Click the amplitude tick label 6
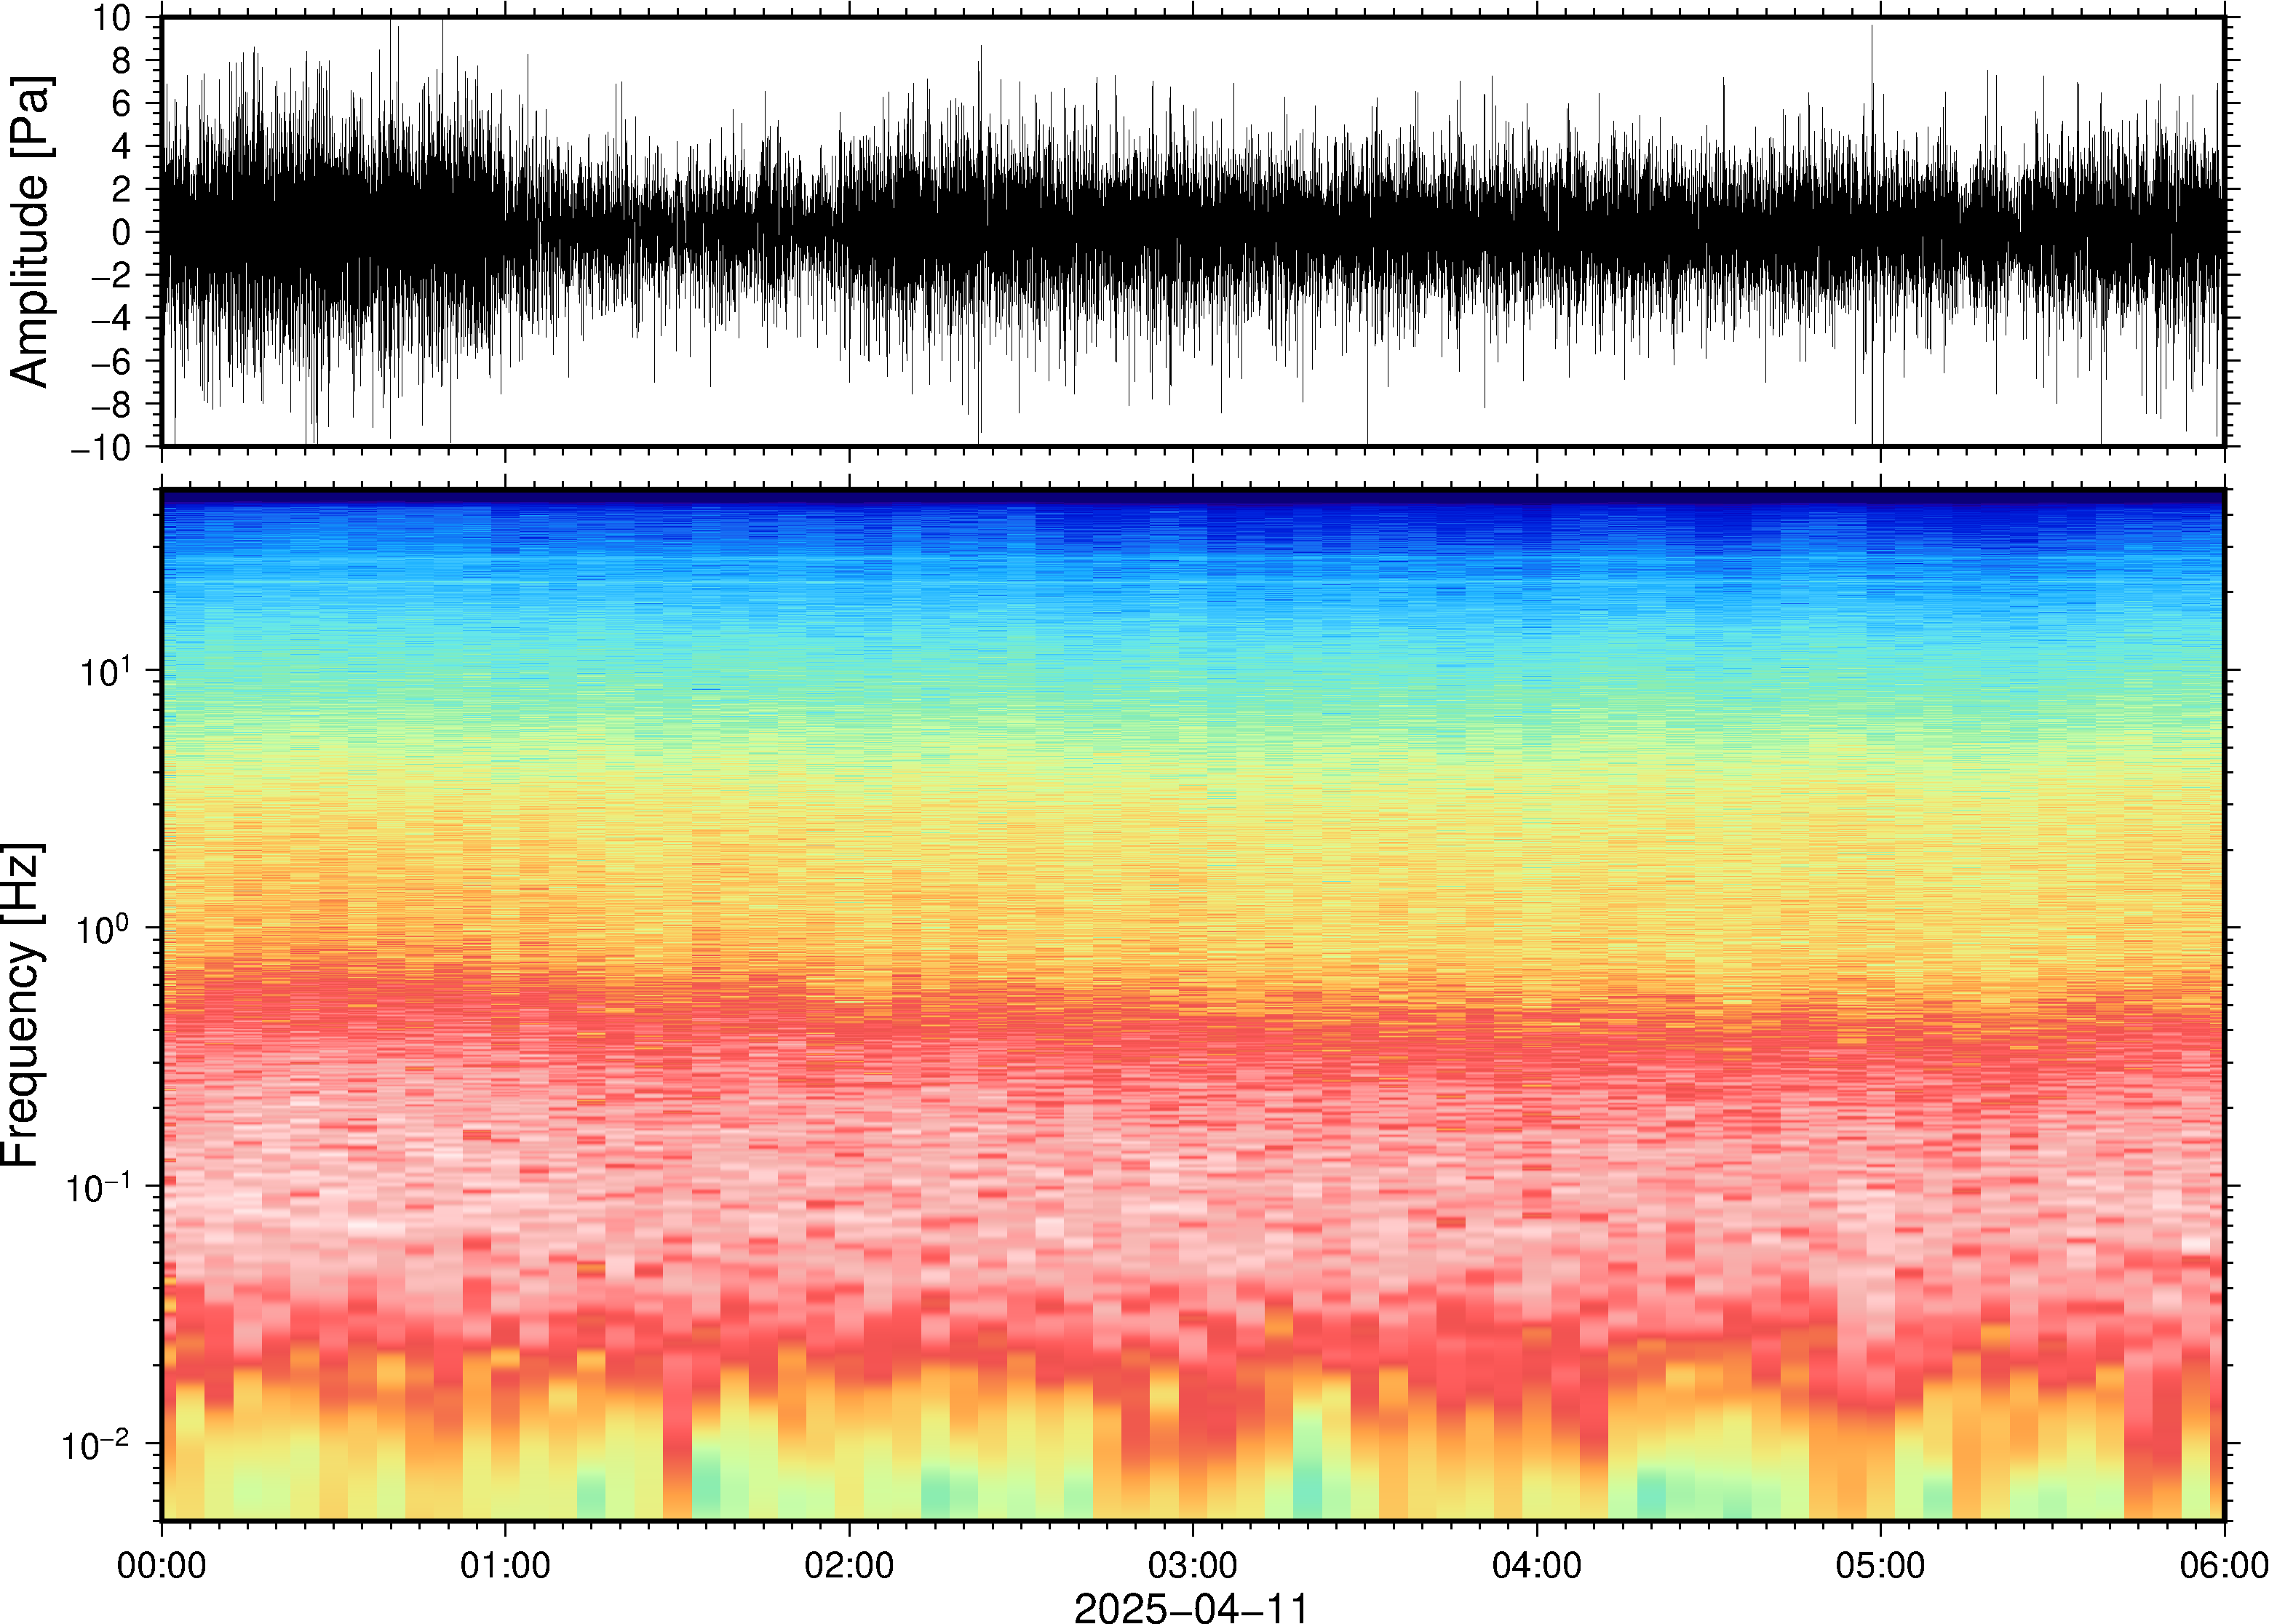This screenshot has height=1624, width=2269. point(122,104)
